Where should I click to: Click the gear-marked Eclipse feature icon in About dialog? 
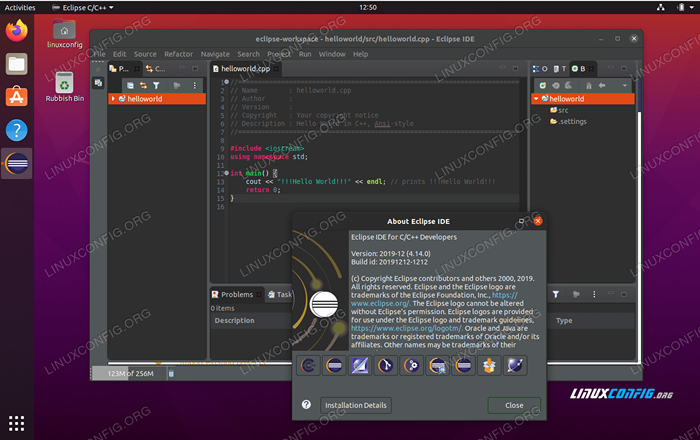[412, 366]
